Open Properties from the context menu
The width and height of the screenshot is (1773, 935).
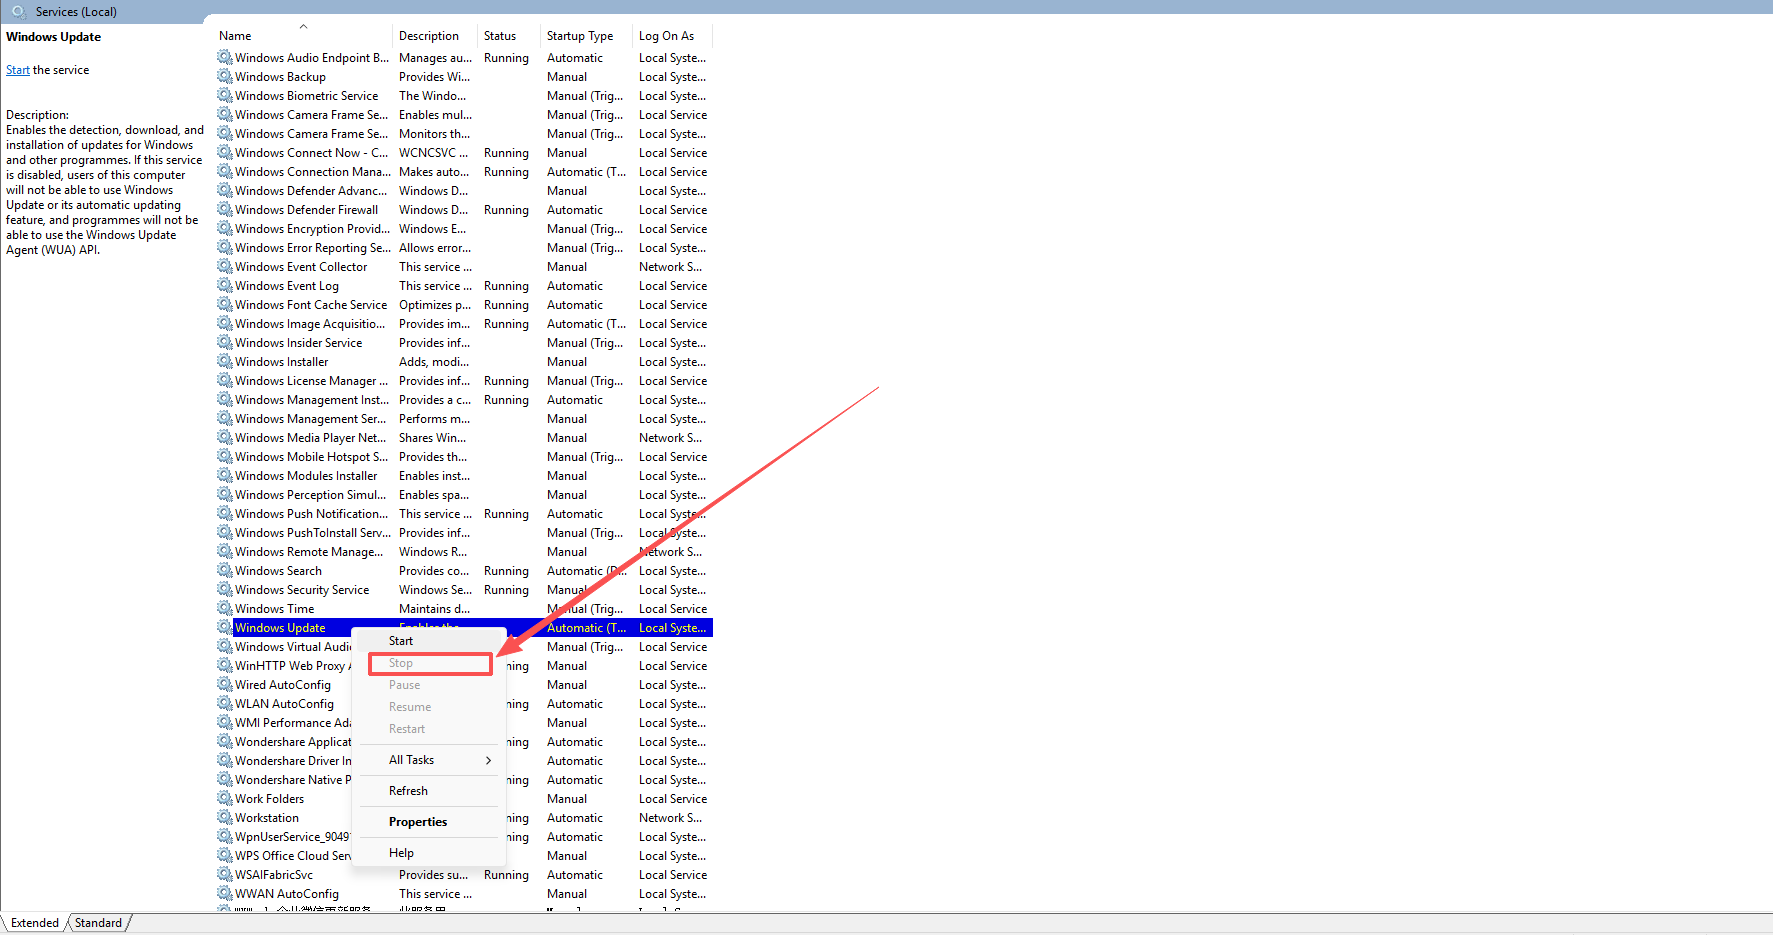tap(418, 822)
